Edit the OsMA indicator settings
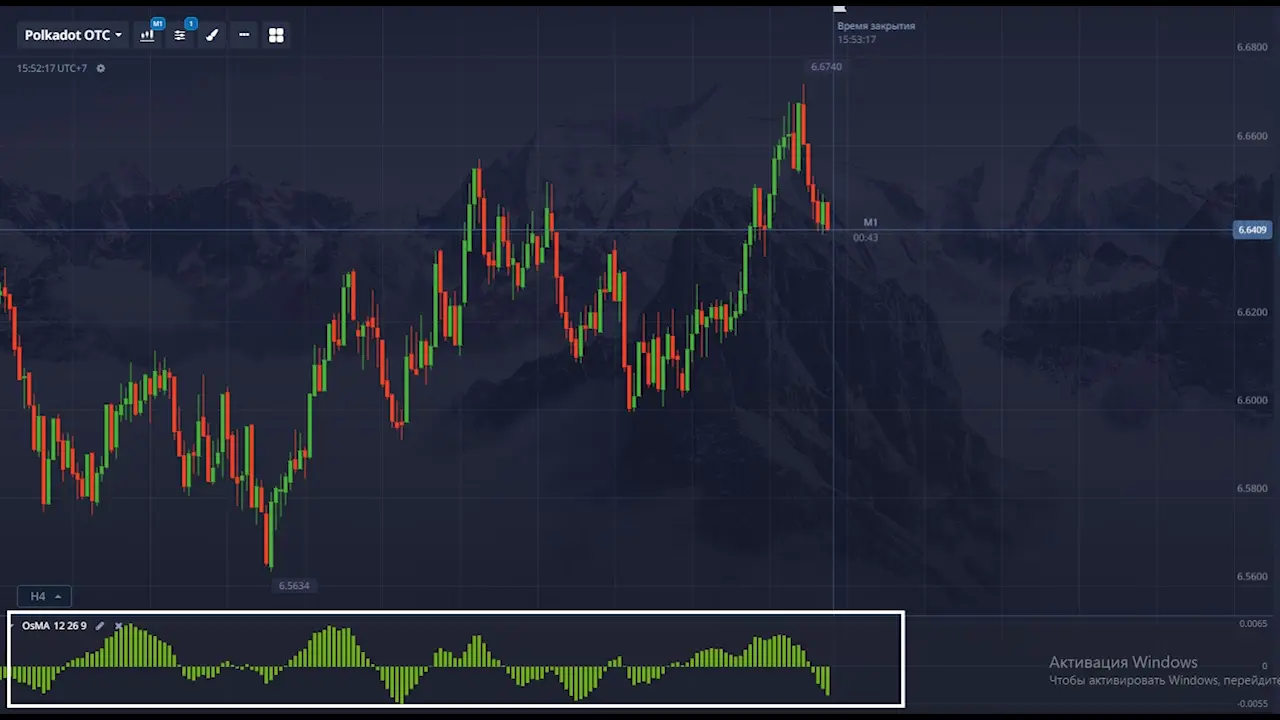The height and width of the screenshot is (720, 1280). click(99, 626)
